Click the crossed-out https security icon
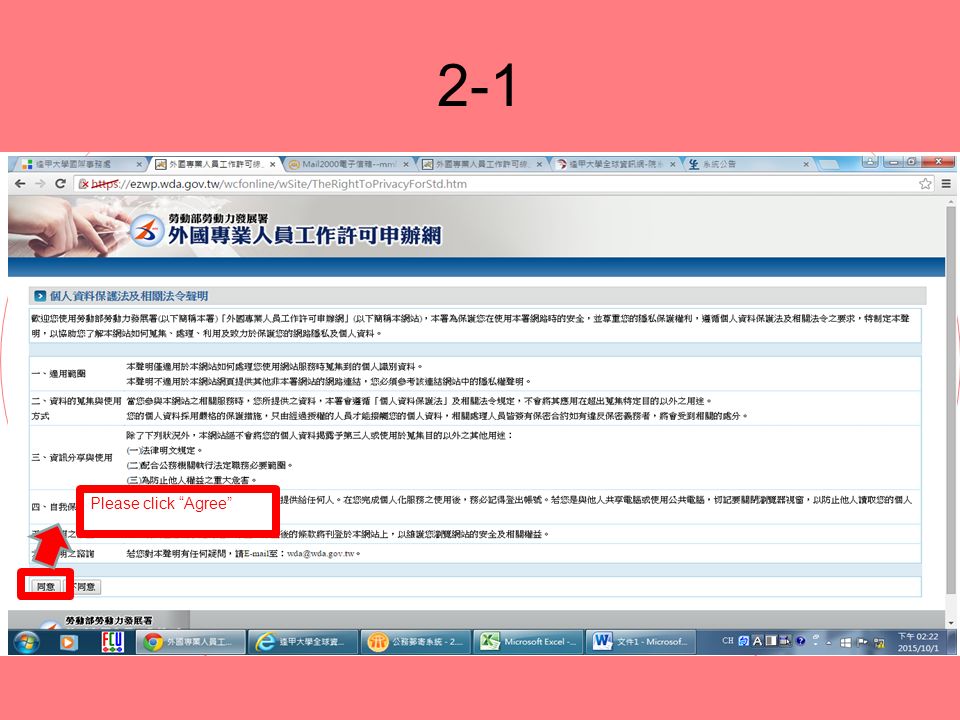This screenshot has width=960, height=720. tap(84, 184)
